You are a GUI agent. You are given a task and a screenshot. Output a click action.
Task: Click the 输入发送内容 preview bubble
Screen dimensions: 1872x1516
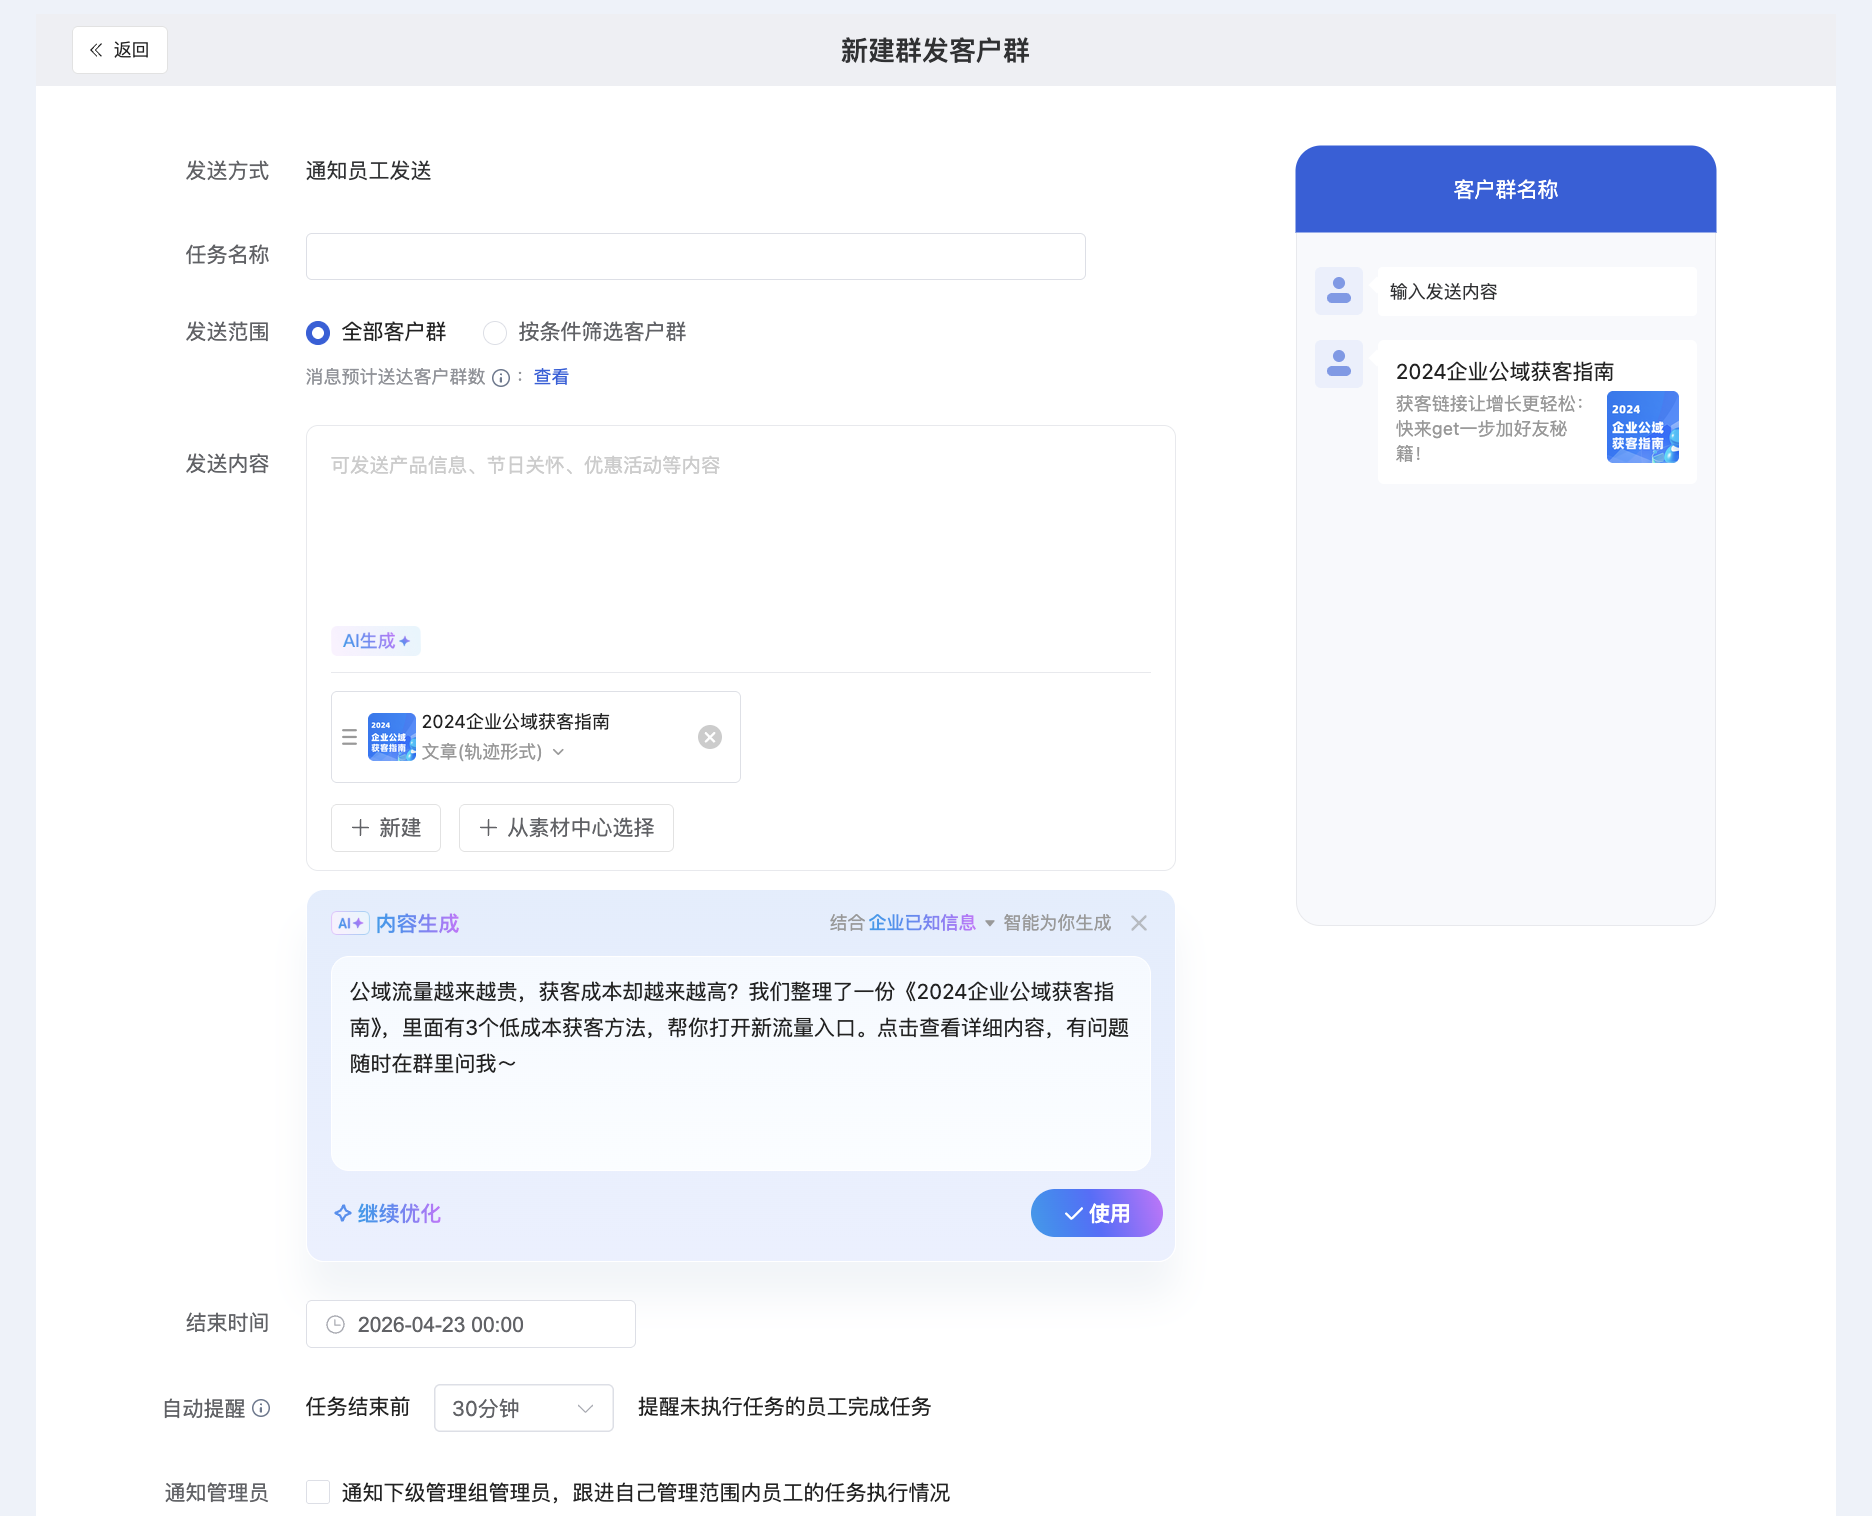coord(1537,291)
